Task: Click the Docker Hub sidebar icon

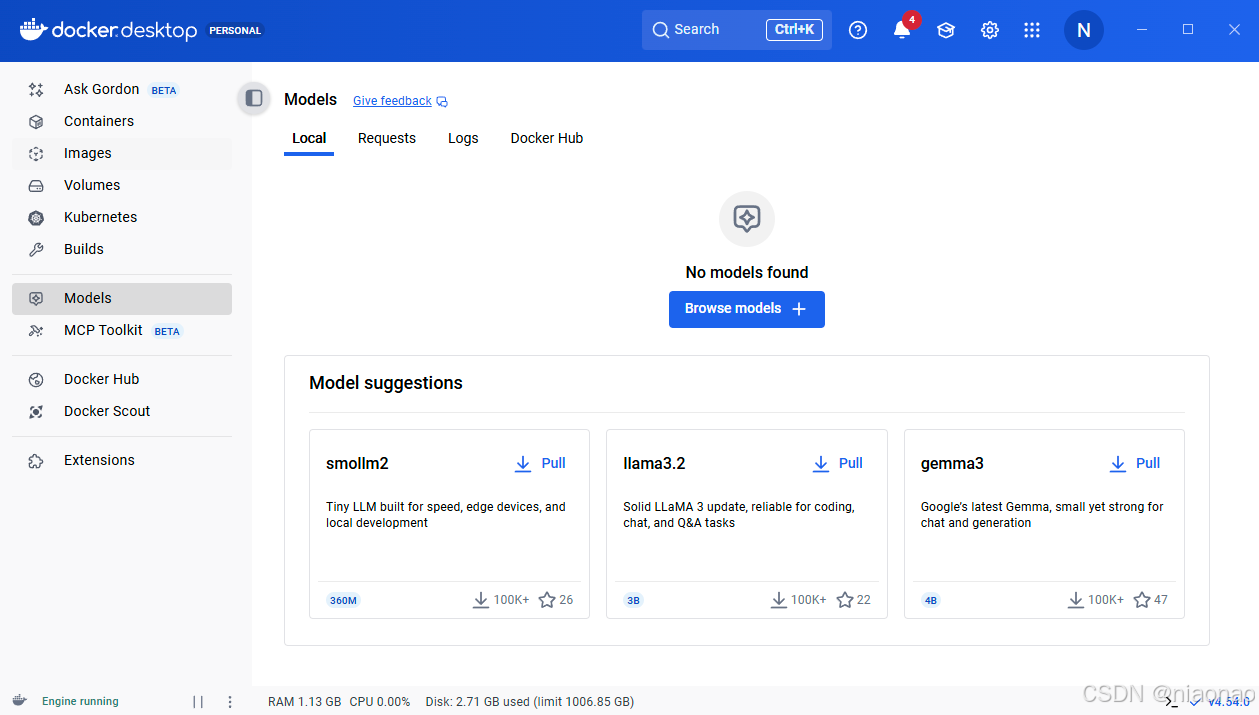Action: click(36, 379)
